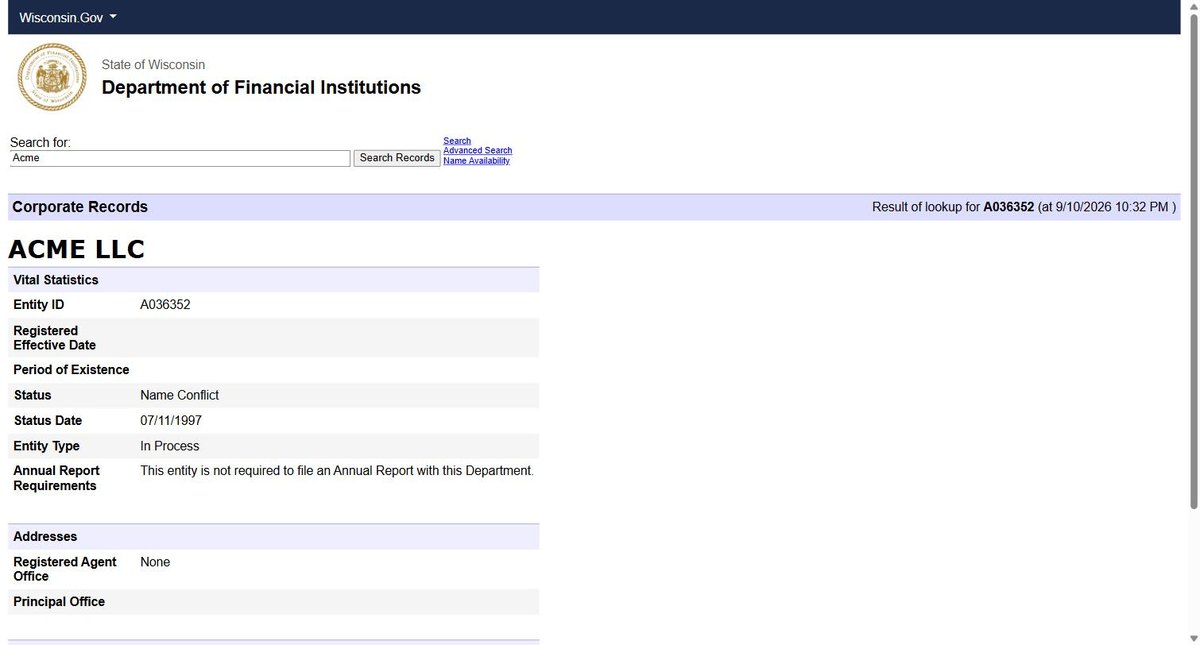Click the Search Records button
Image resolution: width=1200 pixels, height=645 pixels.
pos(397,158)
